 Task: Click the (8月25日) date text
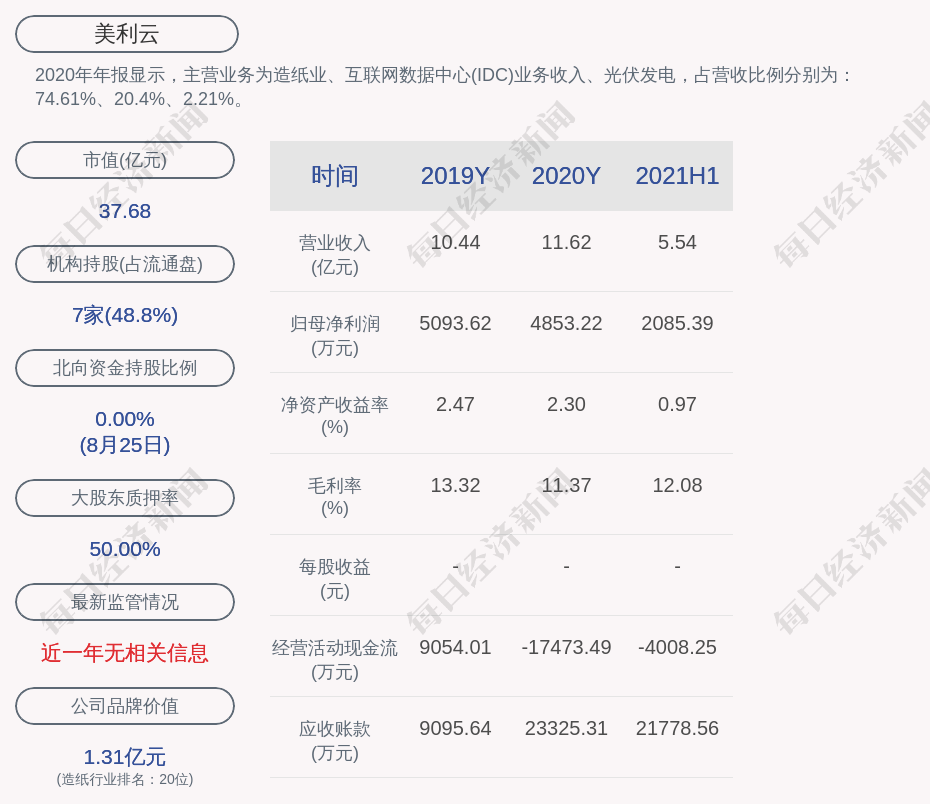125,445
